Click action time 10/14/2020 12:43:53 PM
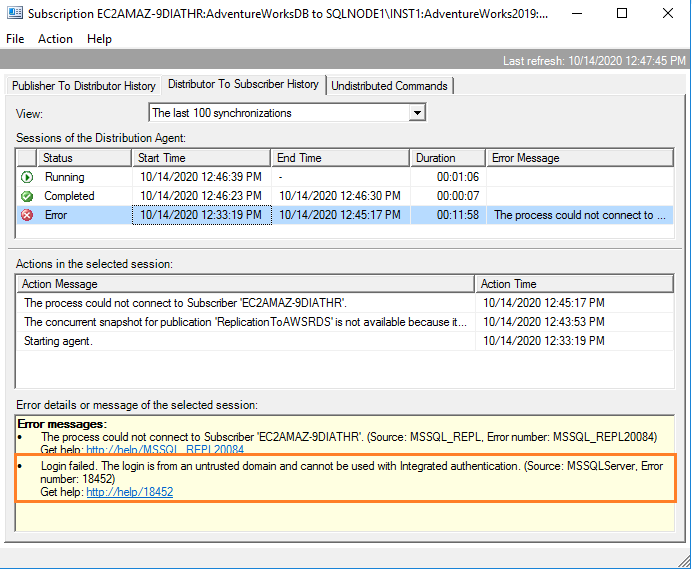The image size is (692, 570). click(x=544, y=322)
